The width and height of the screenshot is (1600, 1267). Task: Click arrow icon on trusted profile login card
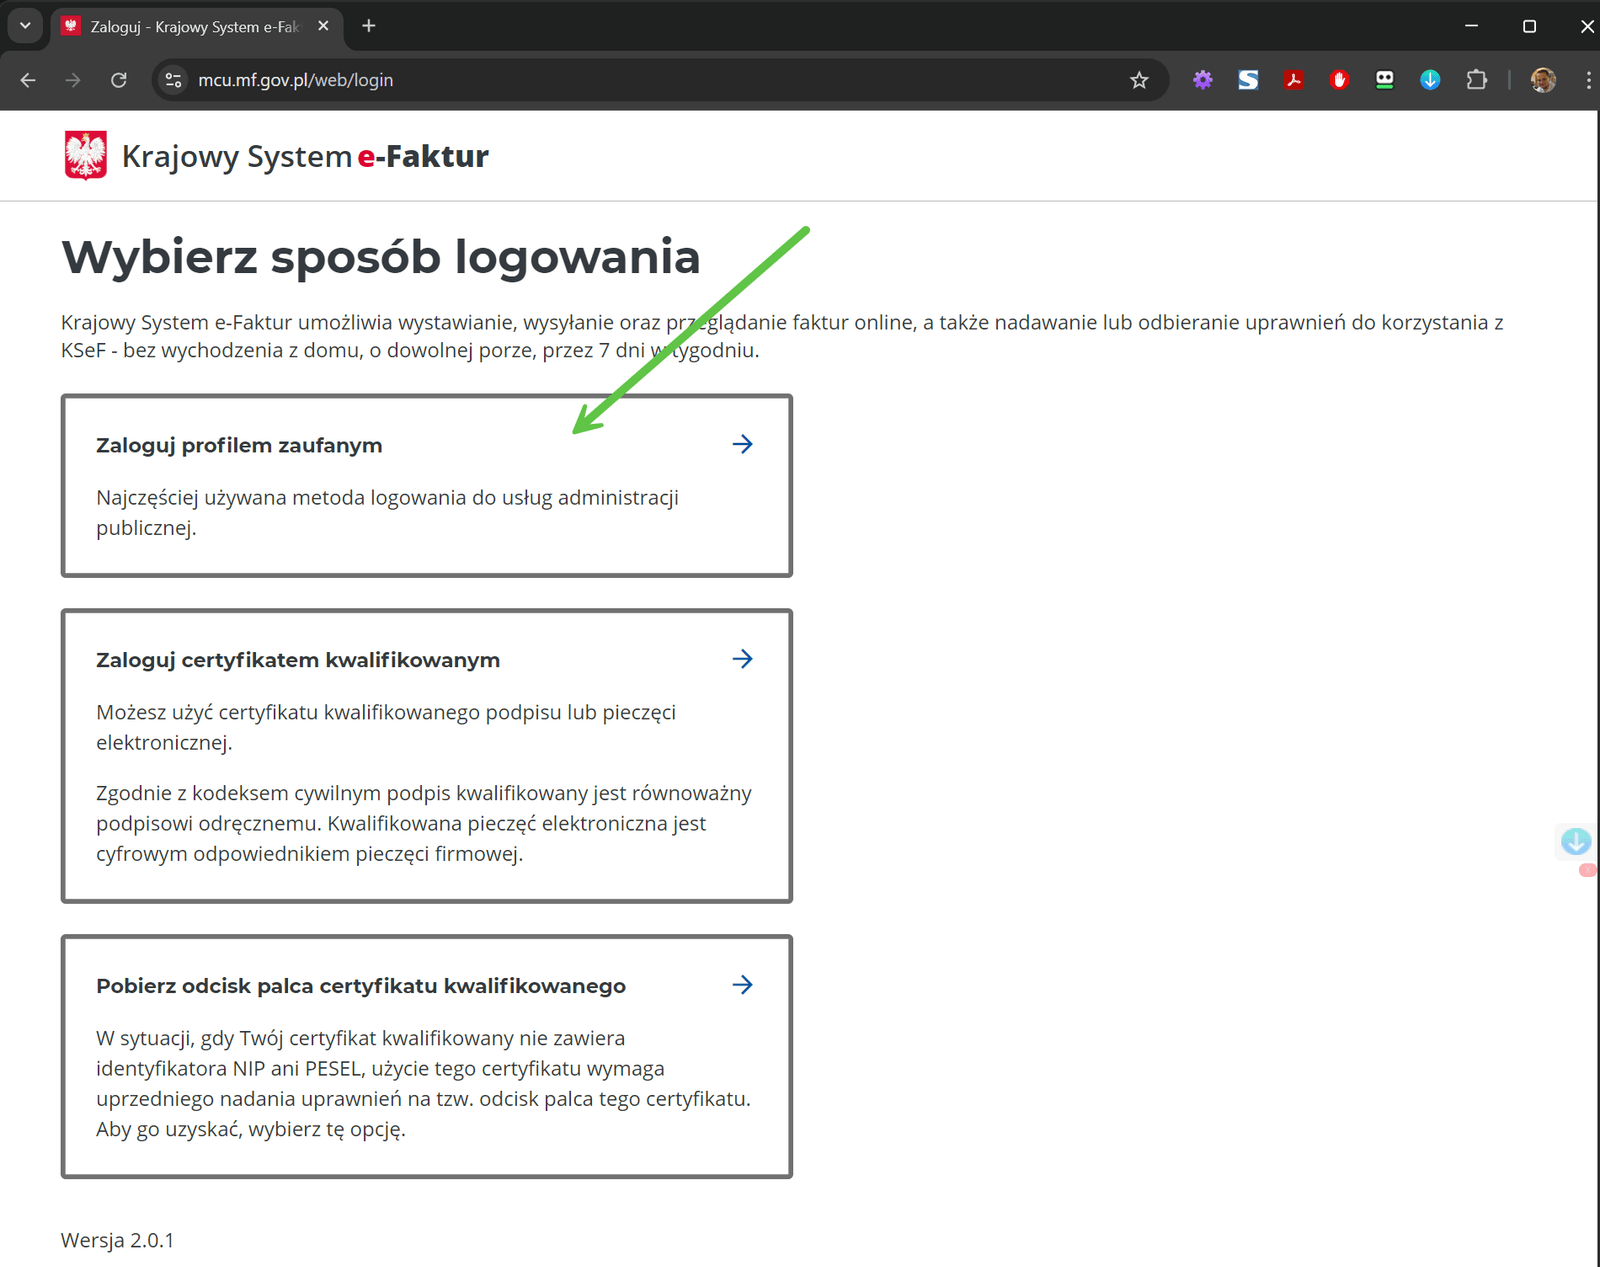click(x=742, y=444)
